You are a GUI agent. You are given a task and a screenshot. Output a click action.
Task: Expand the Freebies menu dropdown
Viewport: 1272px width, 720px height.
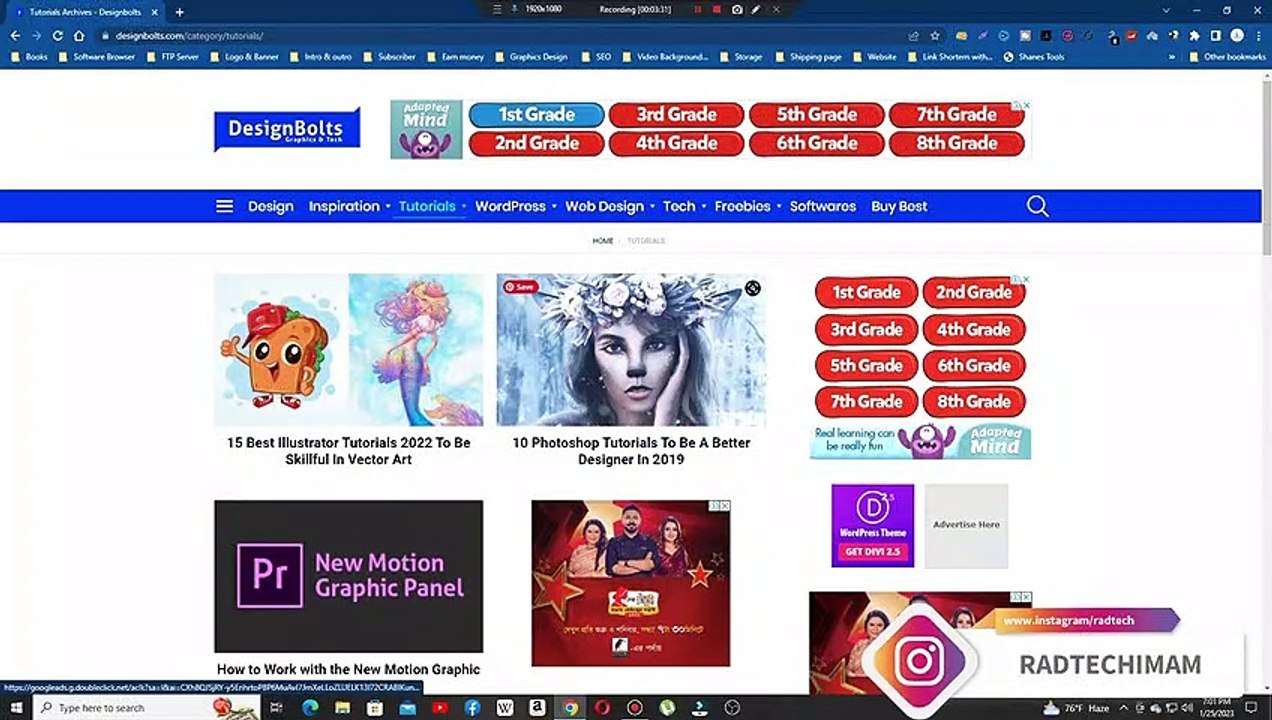pyautogui.click(x=779, y=207)
